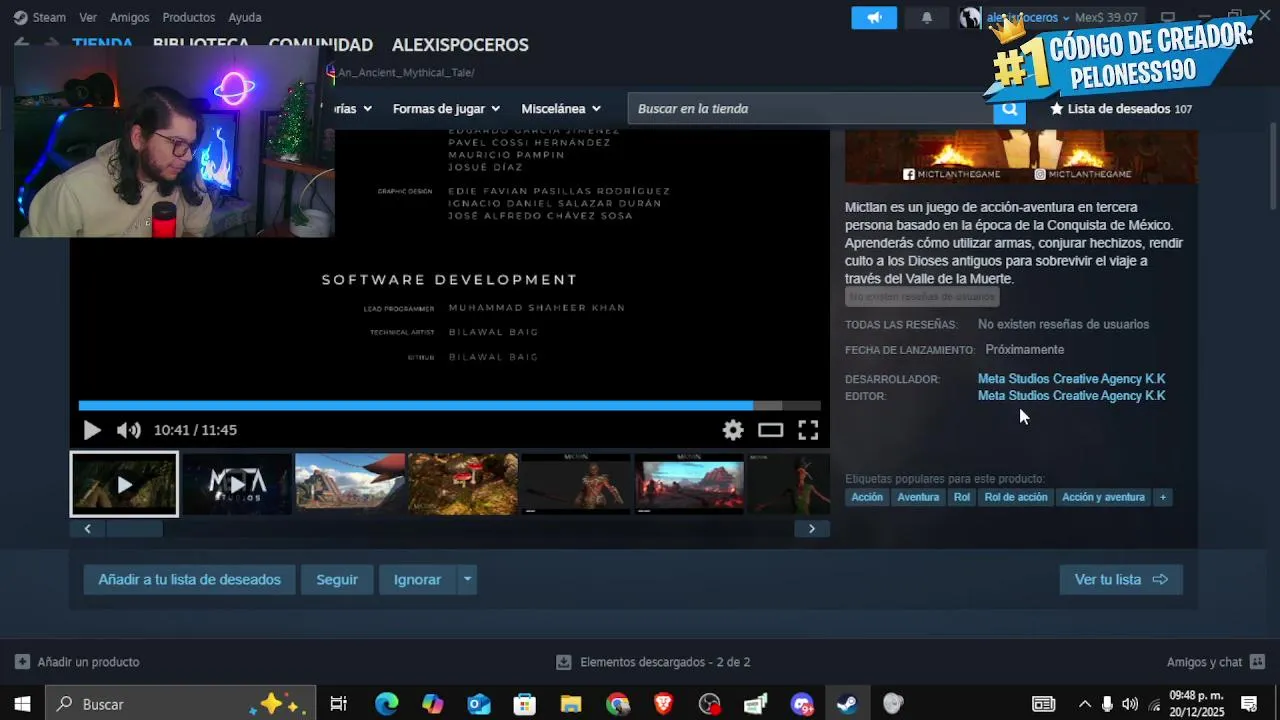The image size is (1280, 720).
Task: Click the Windows taskbar Buscar search box
Action: pos(181,704)
